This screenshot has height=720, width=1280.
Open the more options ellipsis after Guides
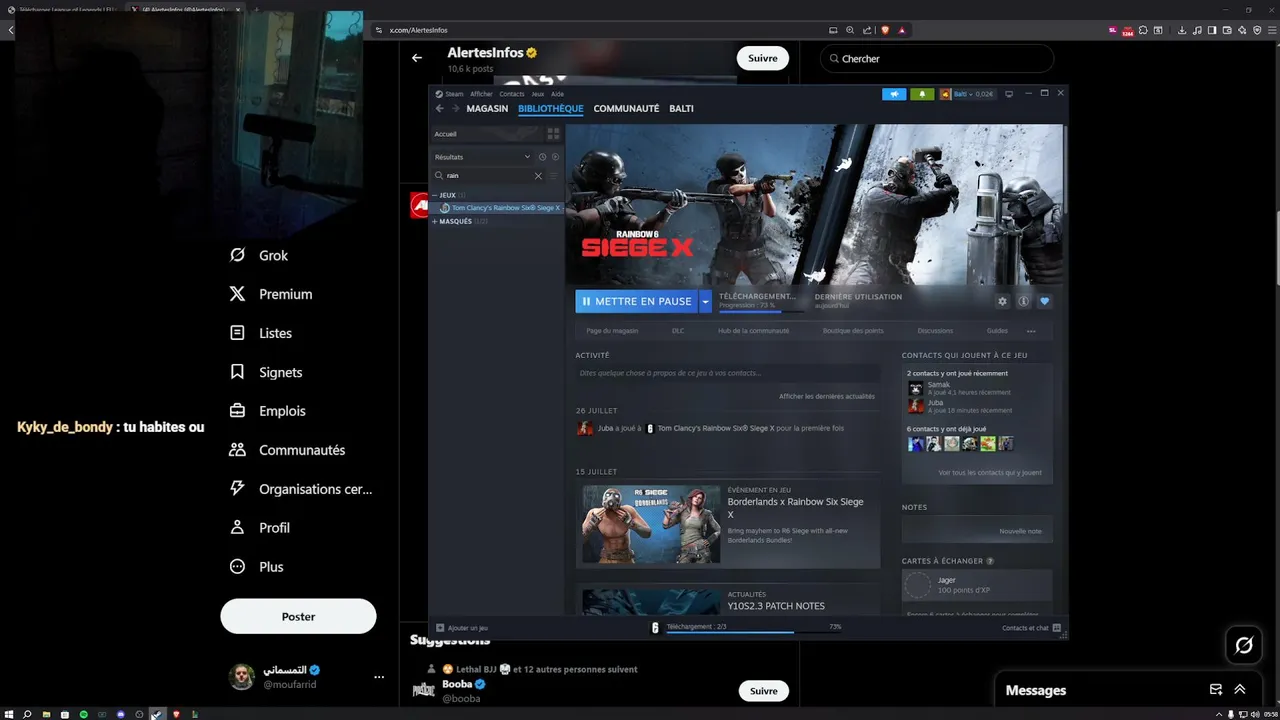(1031, 331)
